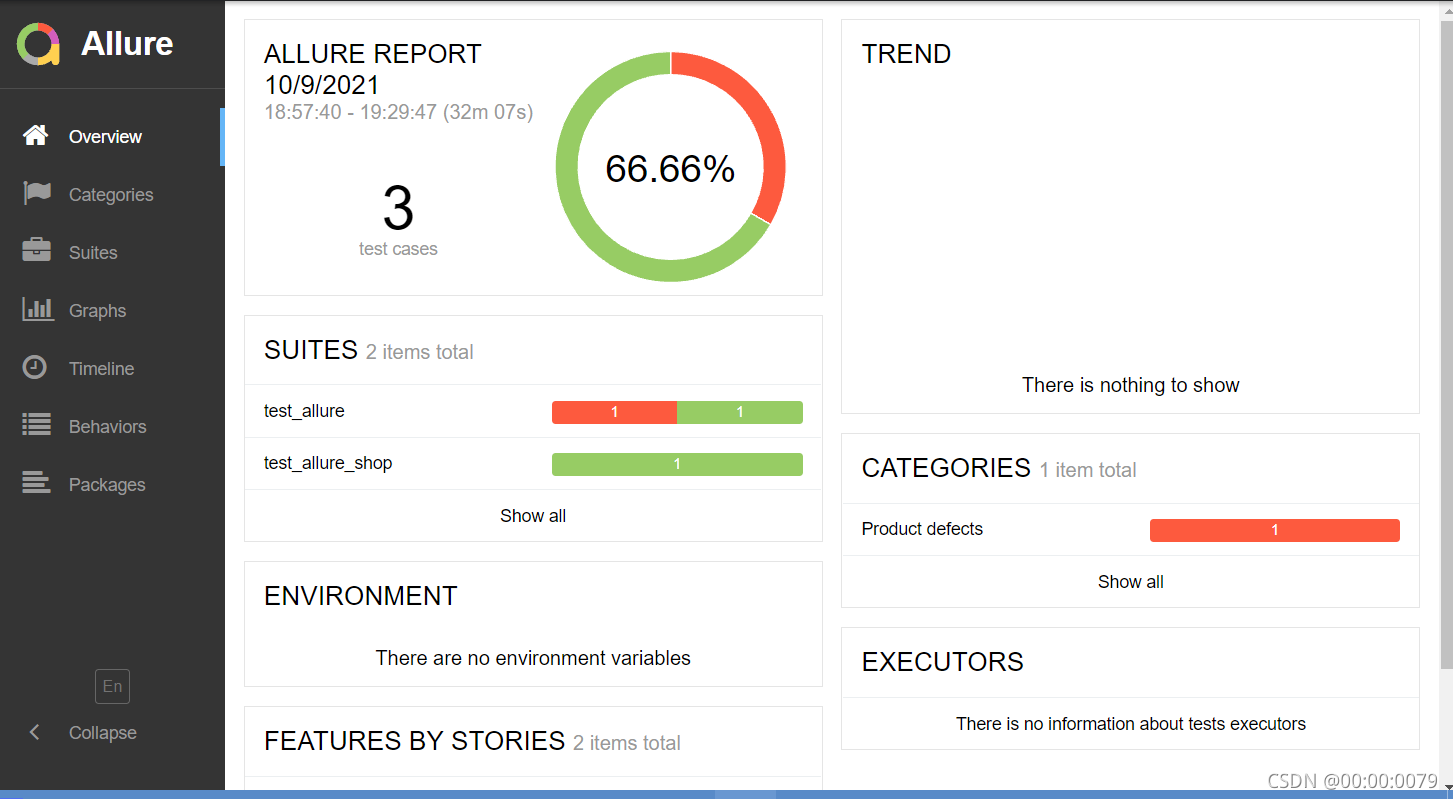
Task: Collapse sidebar using the chevron icon
Action: (x=34, y=733)
